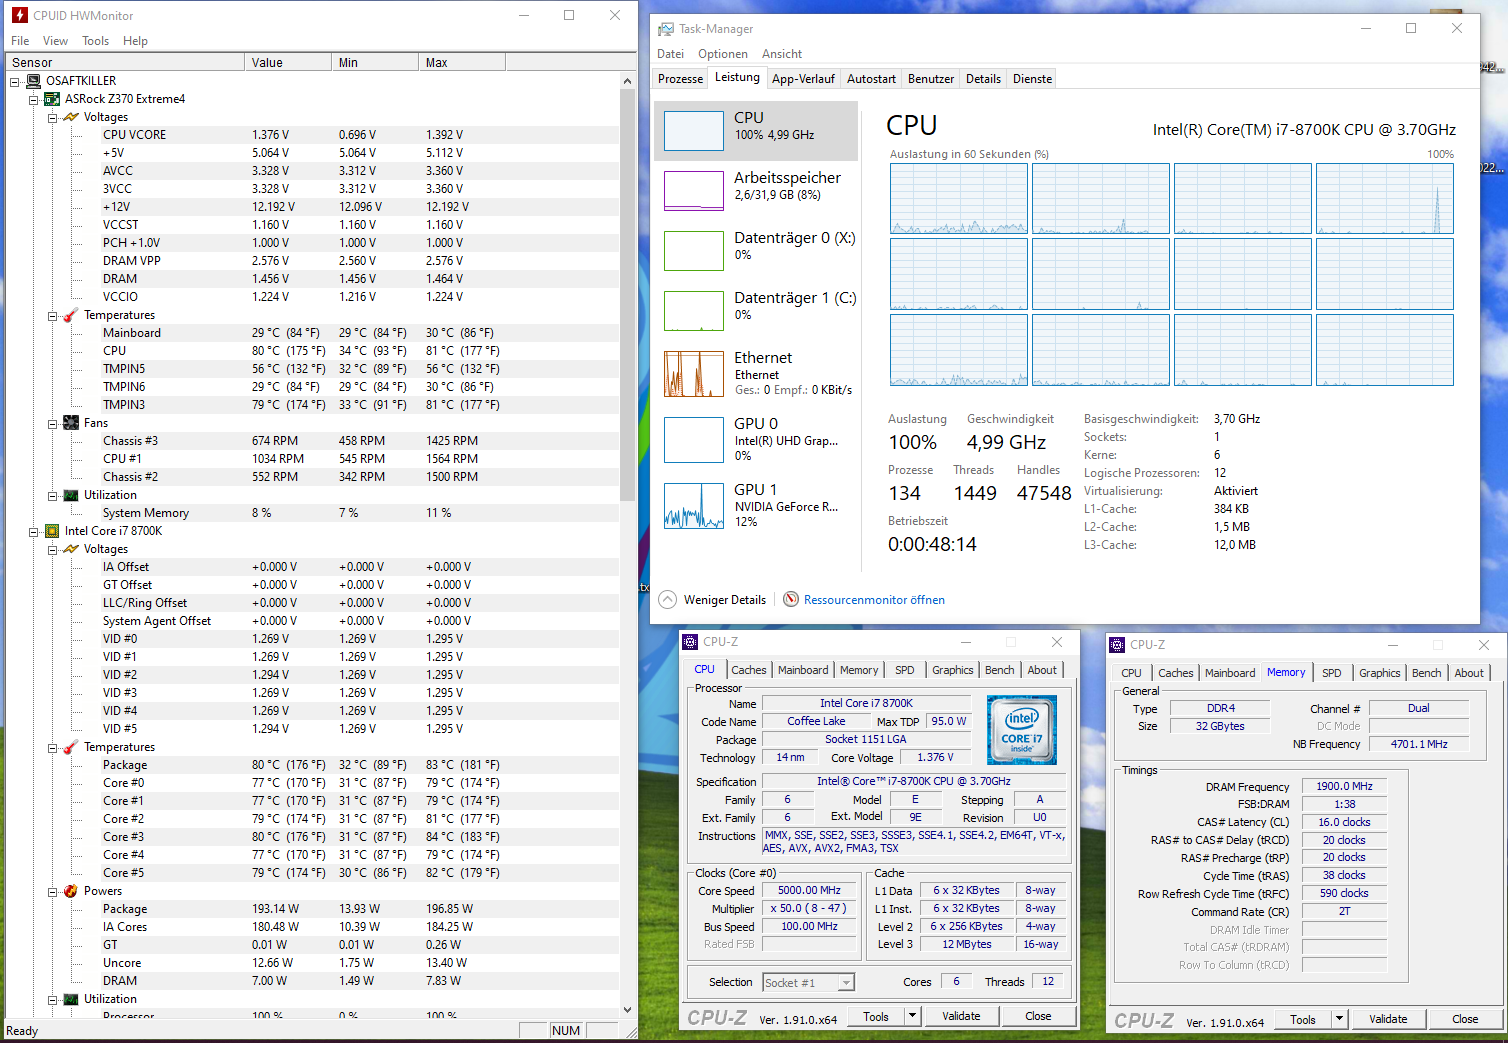Click HWMonitor vertical scrollbar thumb

click(628, 295)
